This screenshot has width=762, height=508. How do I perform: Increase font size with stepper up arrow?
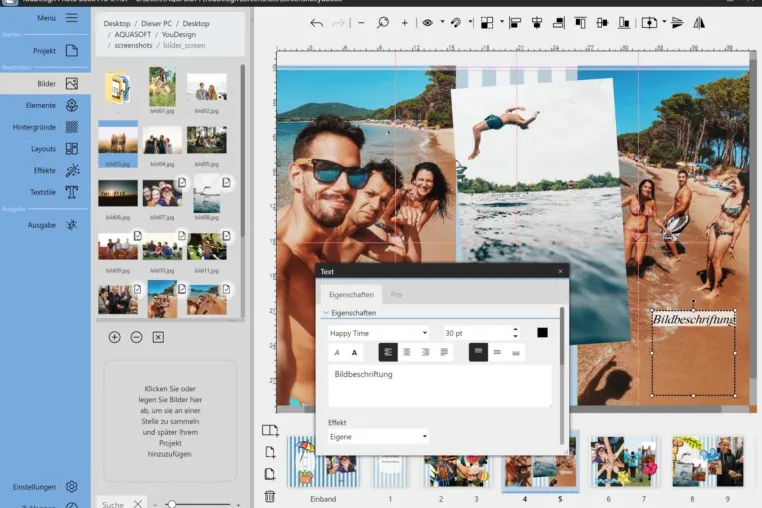click(x=516, y=329)
